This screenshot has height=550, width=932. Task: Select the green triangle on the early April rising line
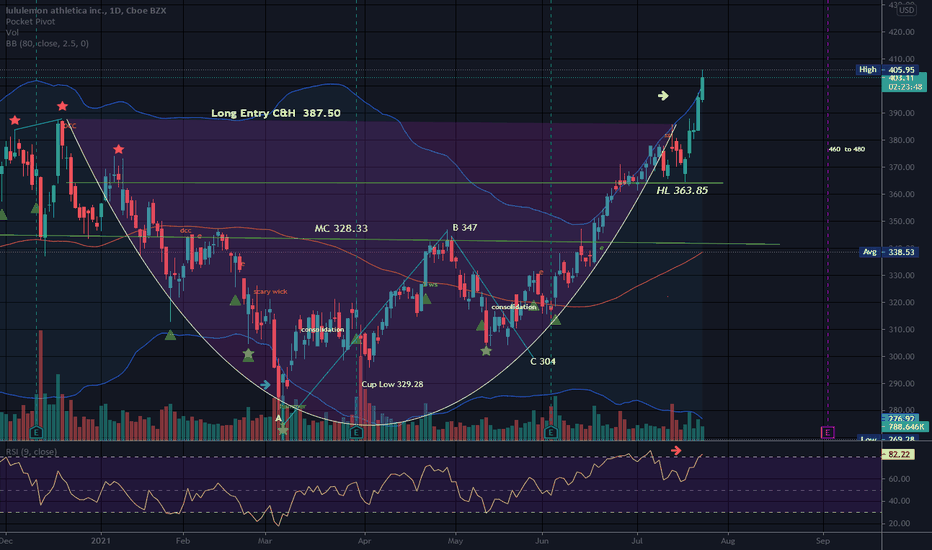355,340
